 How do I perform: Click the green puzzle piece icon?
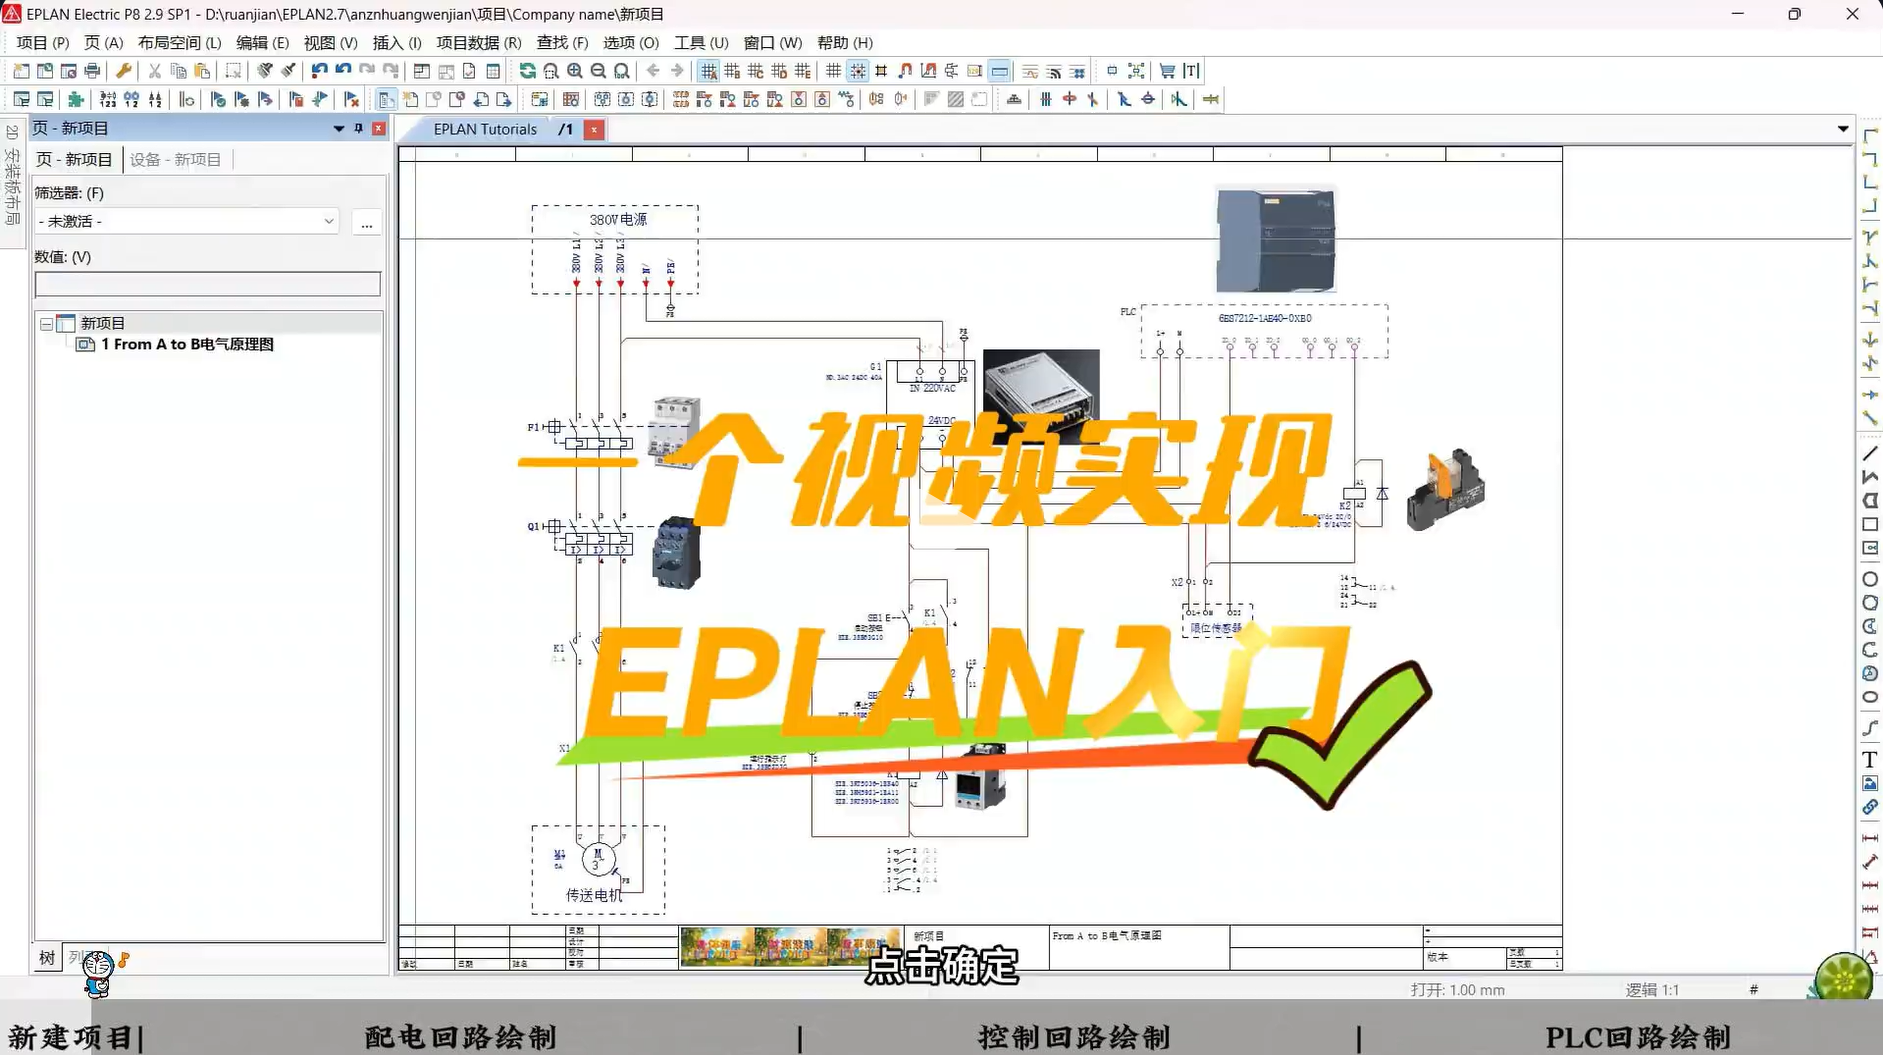pyautogui.click(x=75, y=99)
